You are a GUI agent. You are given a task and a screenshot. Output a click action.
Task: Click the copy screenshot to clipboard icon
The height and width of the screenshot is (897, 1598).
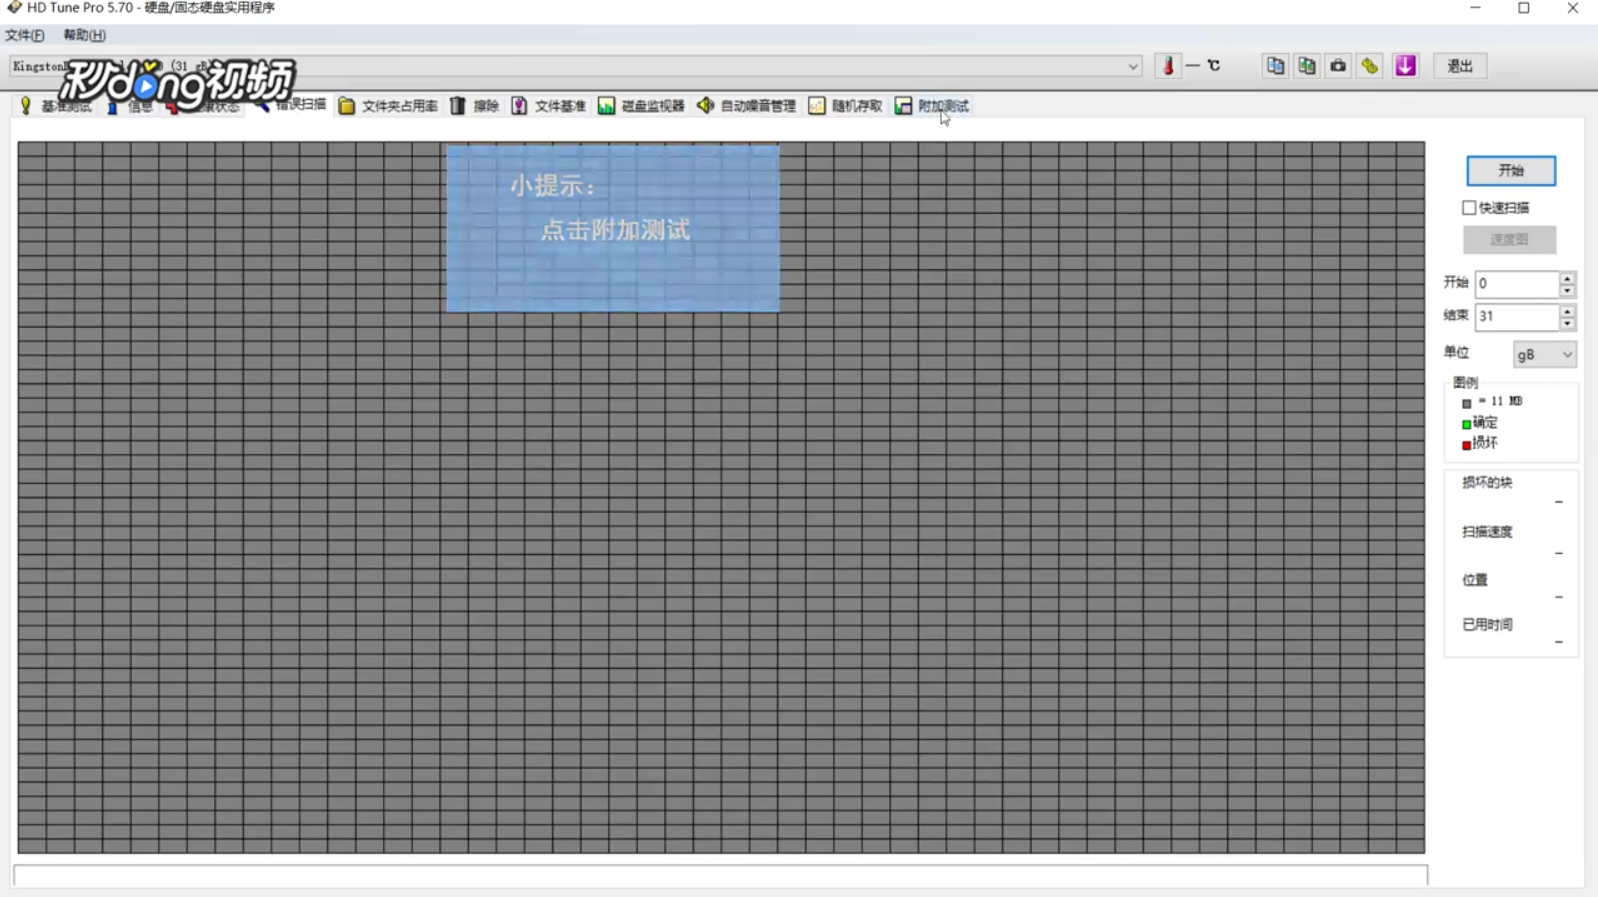(x=1307, y=66)
